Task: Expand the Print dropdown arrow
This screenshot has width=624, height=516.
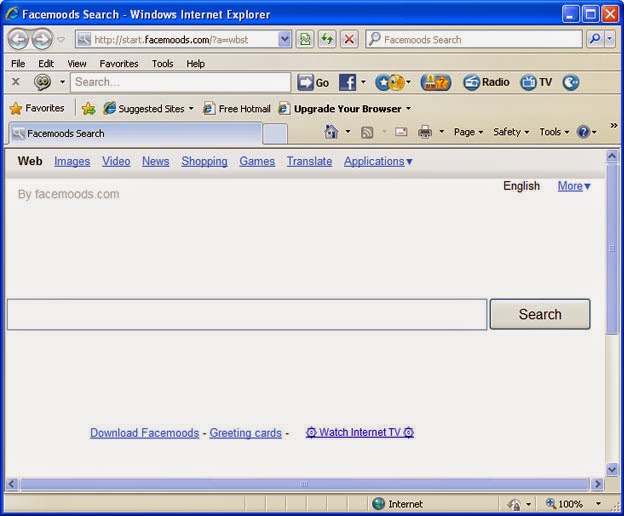Action: pyautogui.click(x=441, y=132)
